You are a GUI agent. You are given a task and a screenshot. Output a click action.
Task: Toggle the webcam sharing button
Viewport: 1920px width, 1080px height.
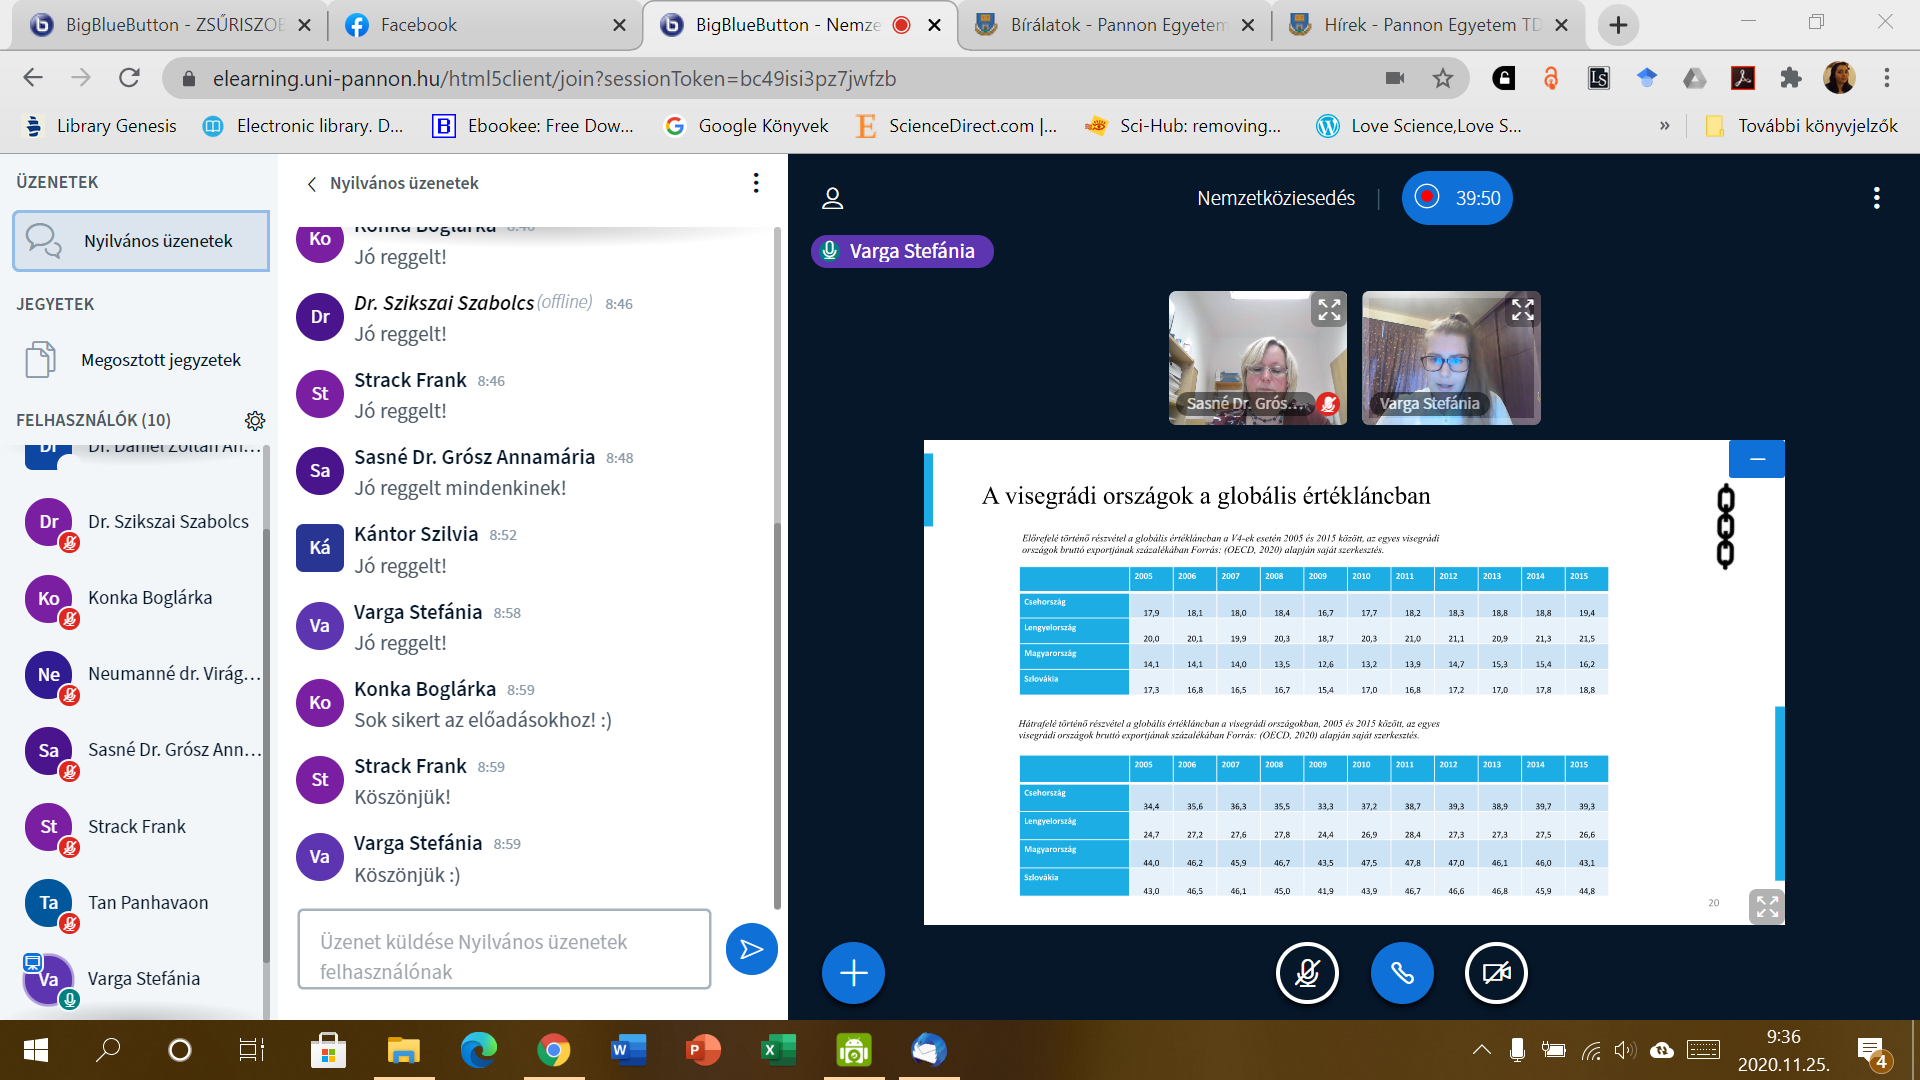[1495, 972]
